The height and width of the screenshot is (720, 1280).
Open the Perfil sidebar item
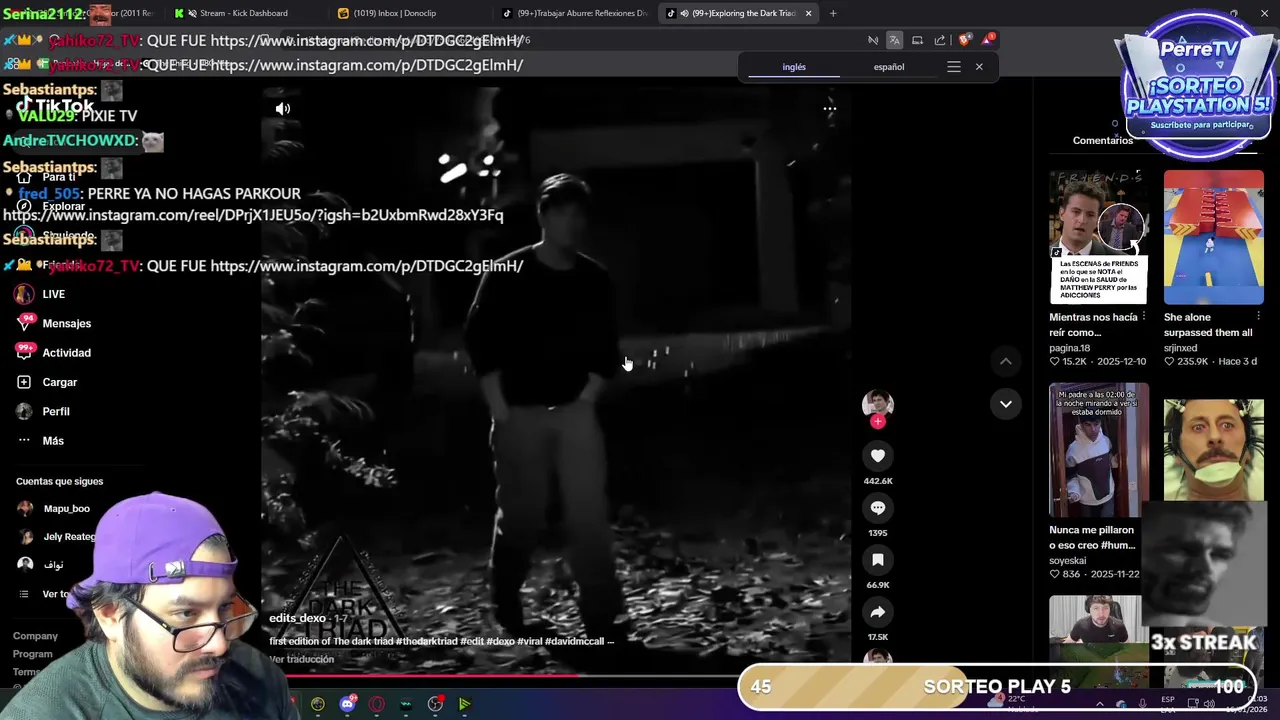(x=56, y=412)
